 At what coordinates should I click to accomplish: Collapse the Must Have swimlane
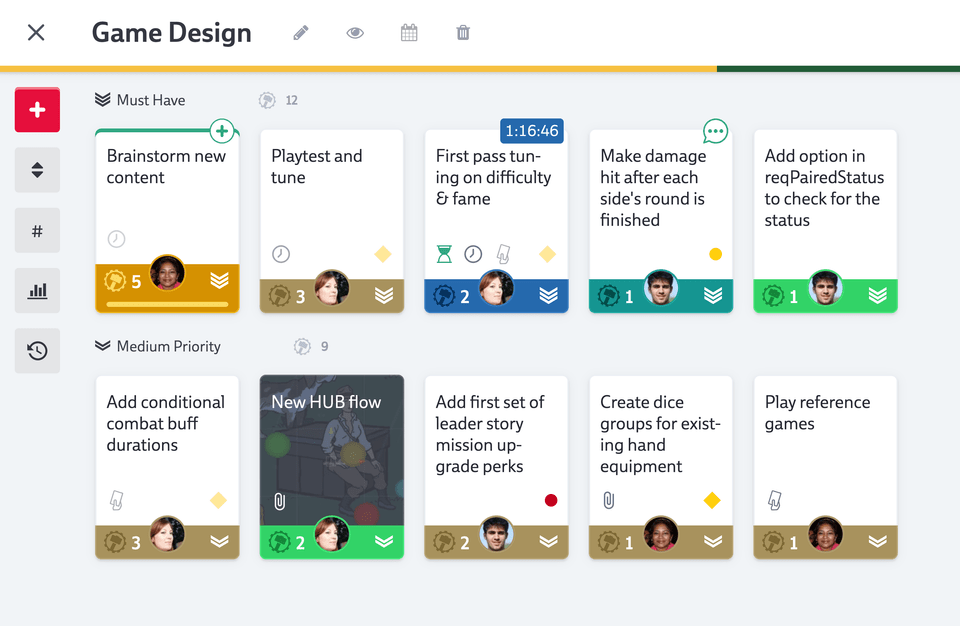click(103, 100)
